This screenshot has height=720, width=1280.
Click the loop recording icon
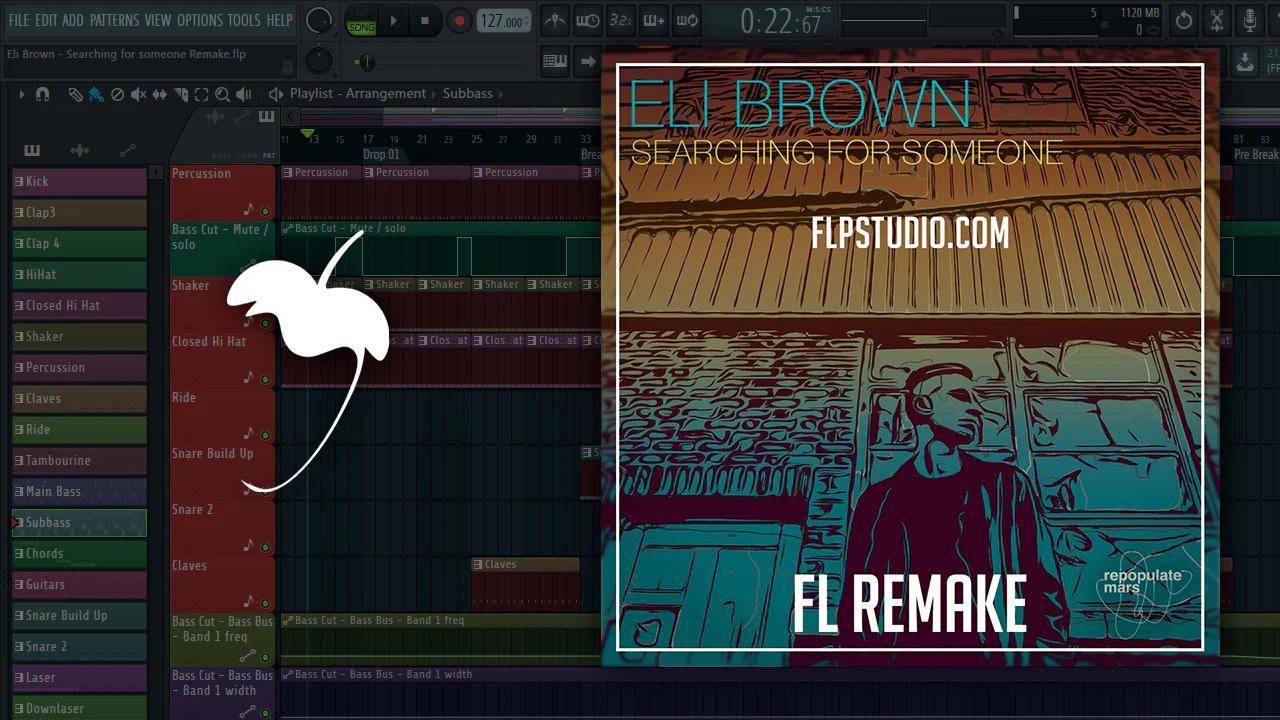point(687,20)
